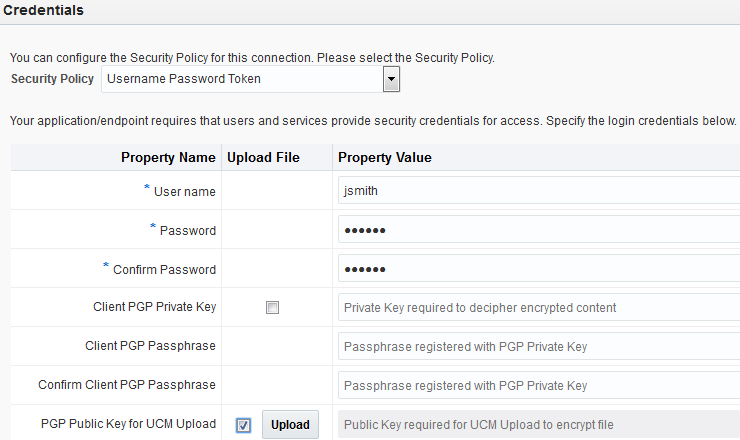Viewport: 740px width, 440px height.
Task: Focus the Password input field
Action: point(539,230)
